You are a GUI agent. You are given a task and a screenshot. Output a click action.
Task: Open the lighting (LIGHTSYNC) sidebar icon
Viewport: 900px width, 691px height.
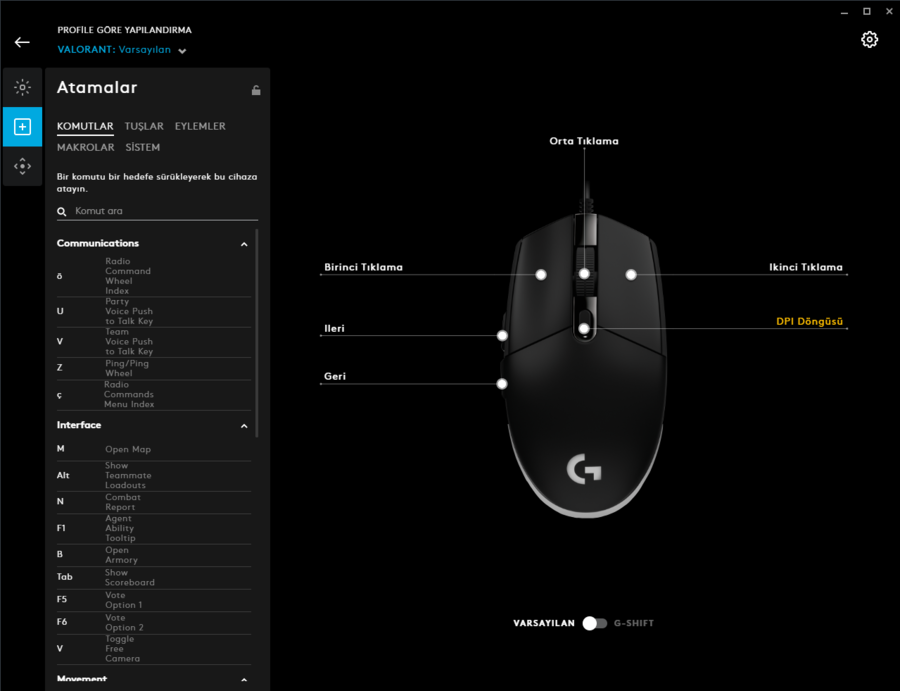pos(22,87)
